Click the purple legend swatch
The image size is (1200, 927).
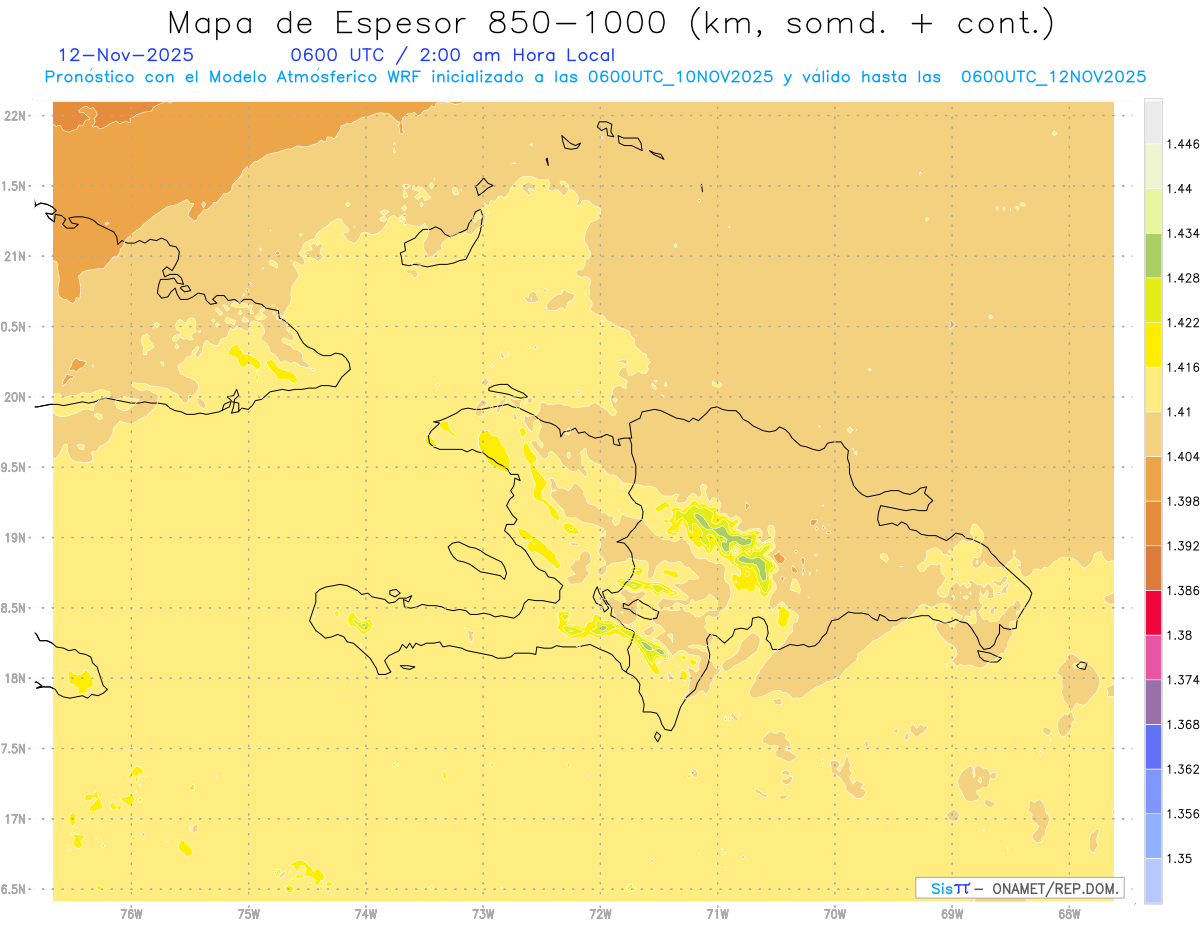click(1153, 701)
